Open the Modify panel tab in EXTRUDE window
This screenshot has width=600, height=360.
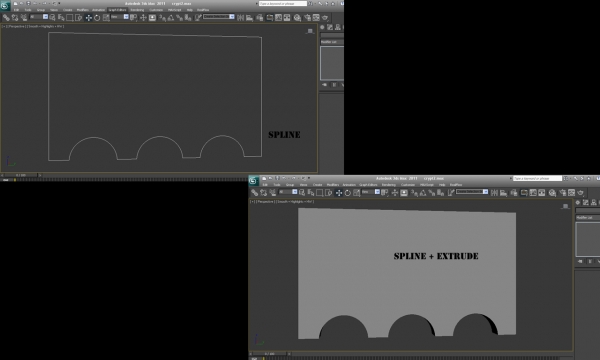coord(585,202)
